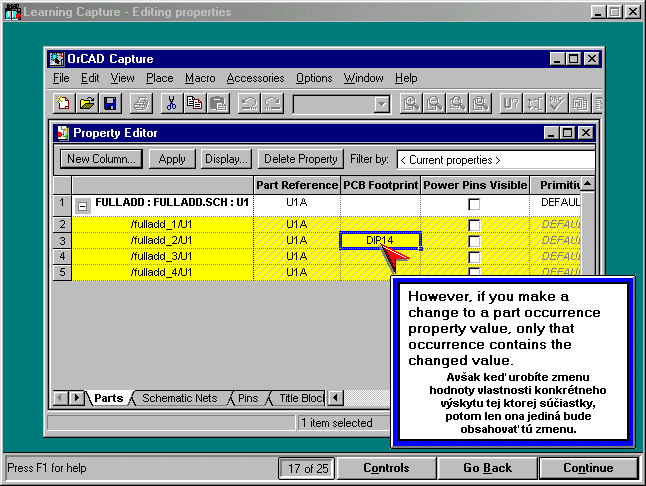Toggle Power Pins Visible checkbox in row 1
This screenshot has height=486, width=646.
(474, 204)
